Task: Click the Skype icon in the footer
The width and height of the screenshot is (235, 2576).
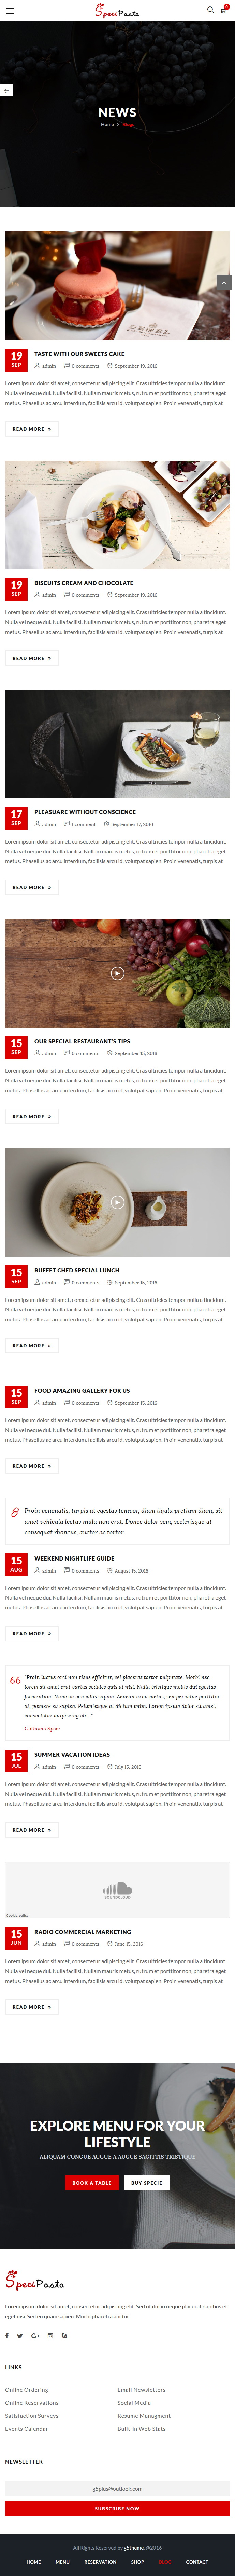Action: tap(64, 2336)
